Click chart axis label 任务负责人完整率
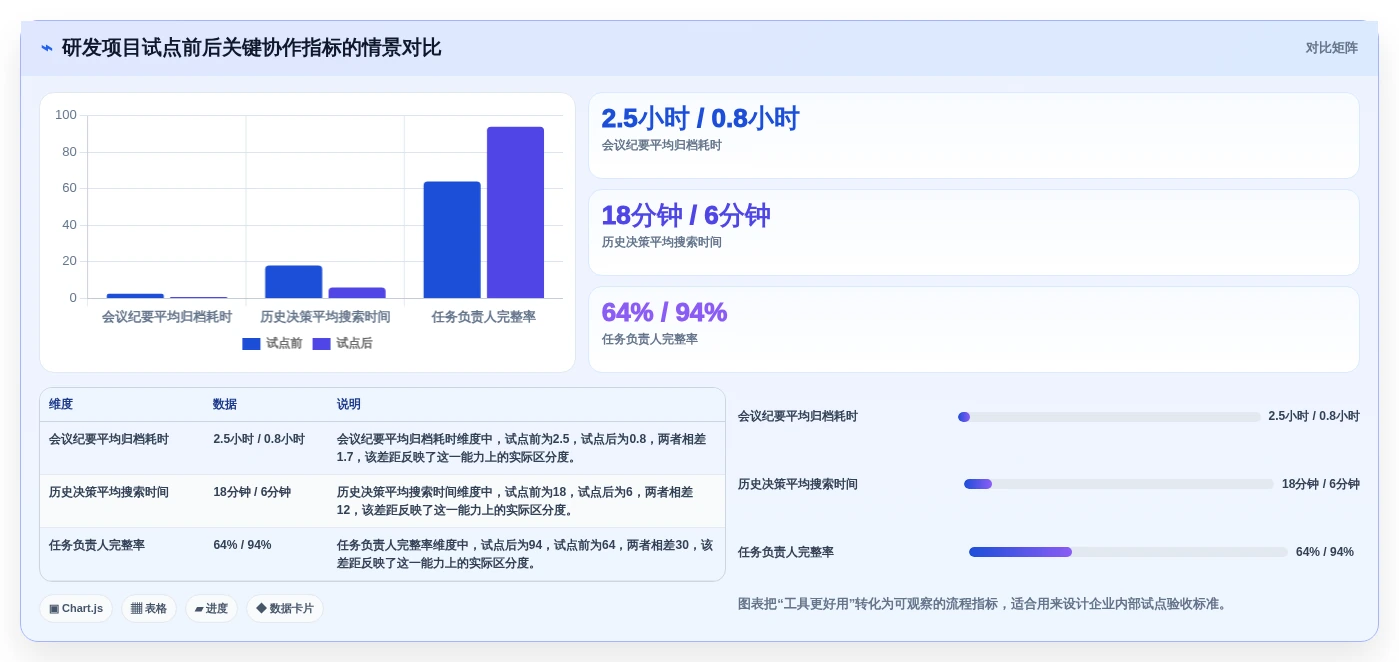The image size is (1399, 662). coord(484,317)
